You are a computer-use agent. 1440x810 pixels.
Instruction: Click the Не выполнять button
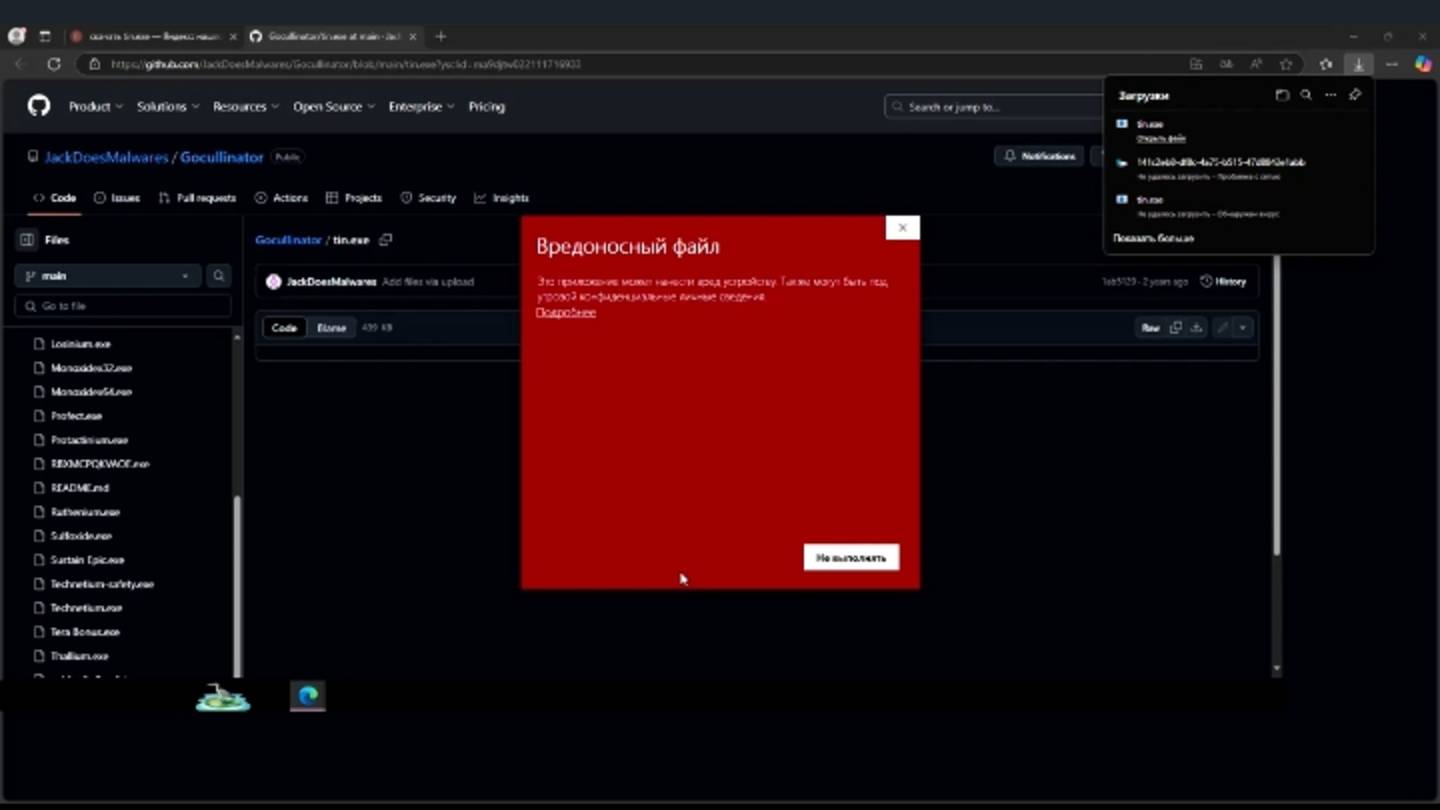coord(851,557)
